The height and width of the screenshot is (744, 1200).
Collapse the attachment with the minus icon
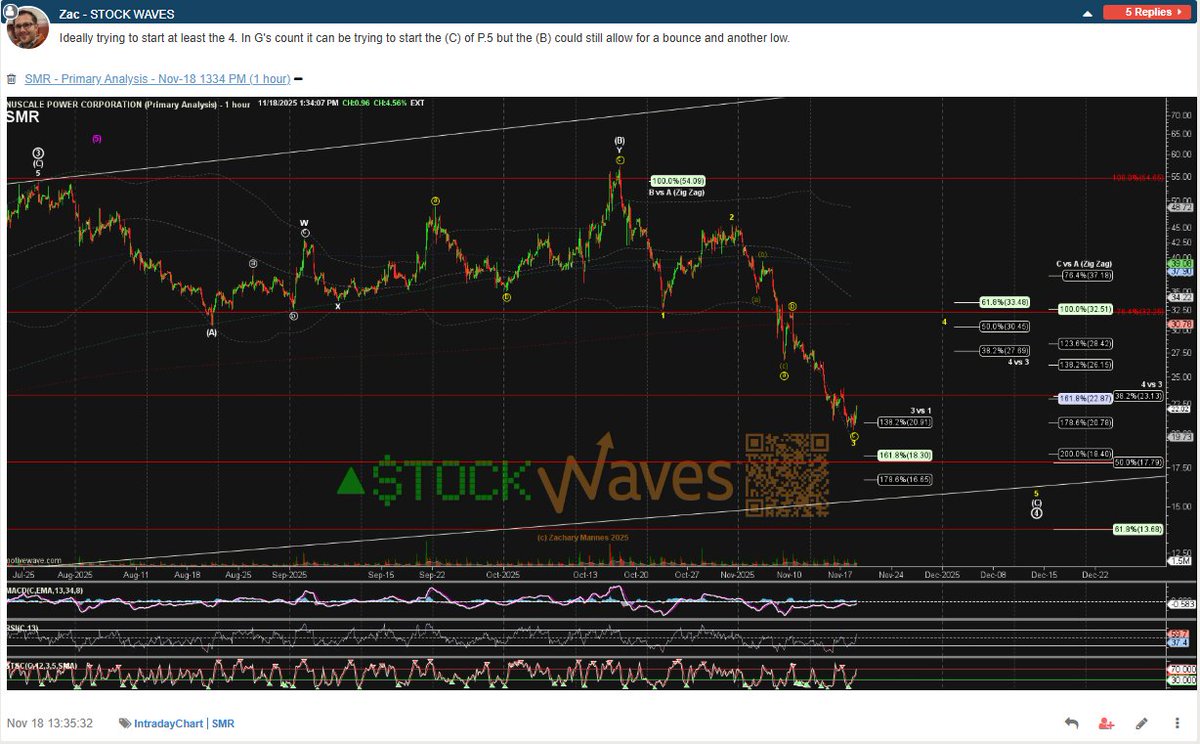(x=298, y=79)
